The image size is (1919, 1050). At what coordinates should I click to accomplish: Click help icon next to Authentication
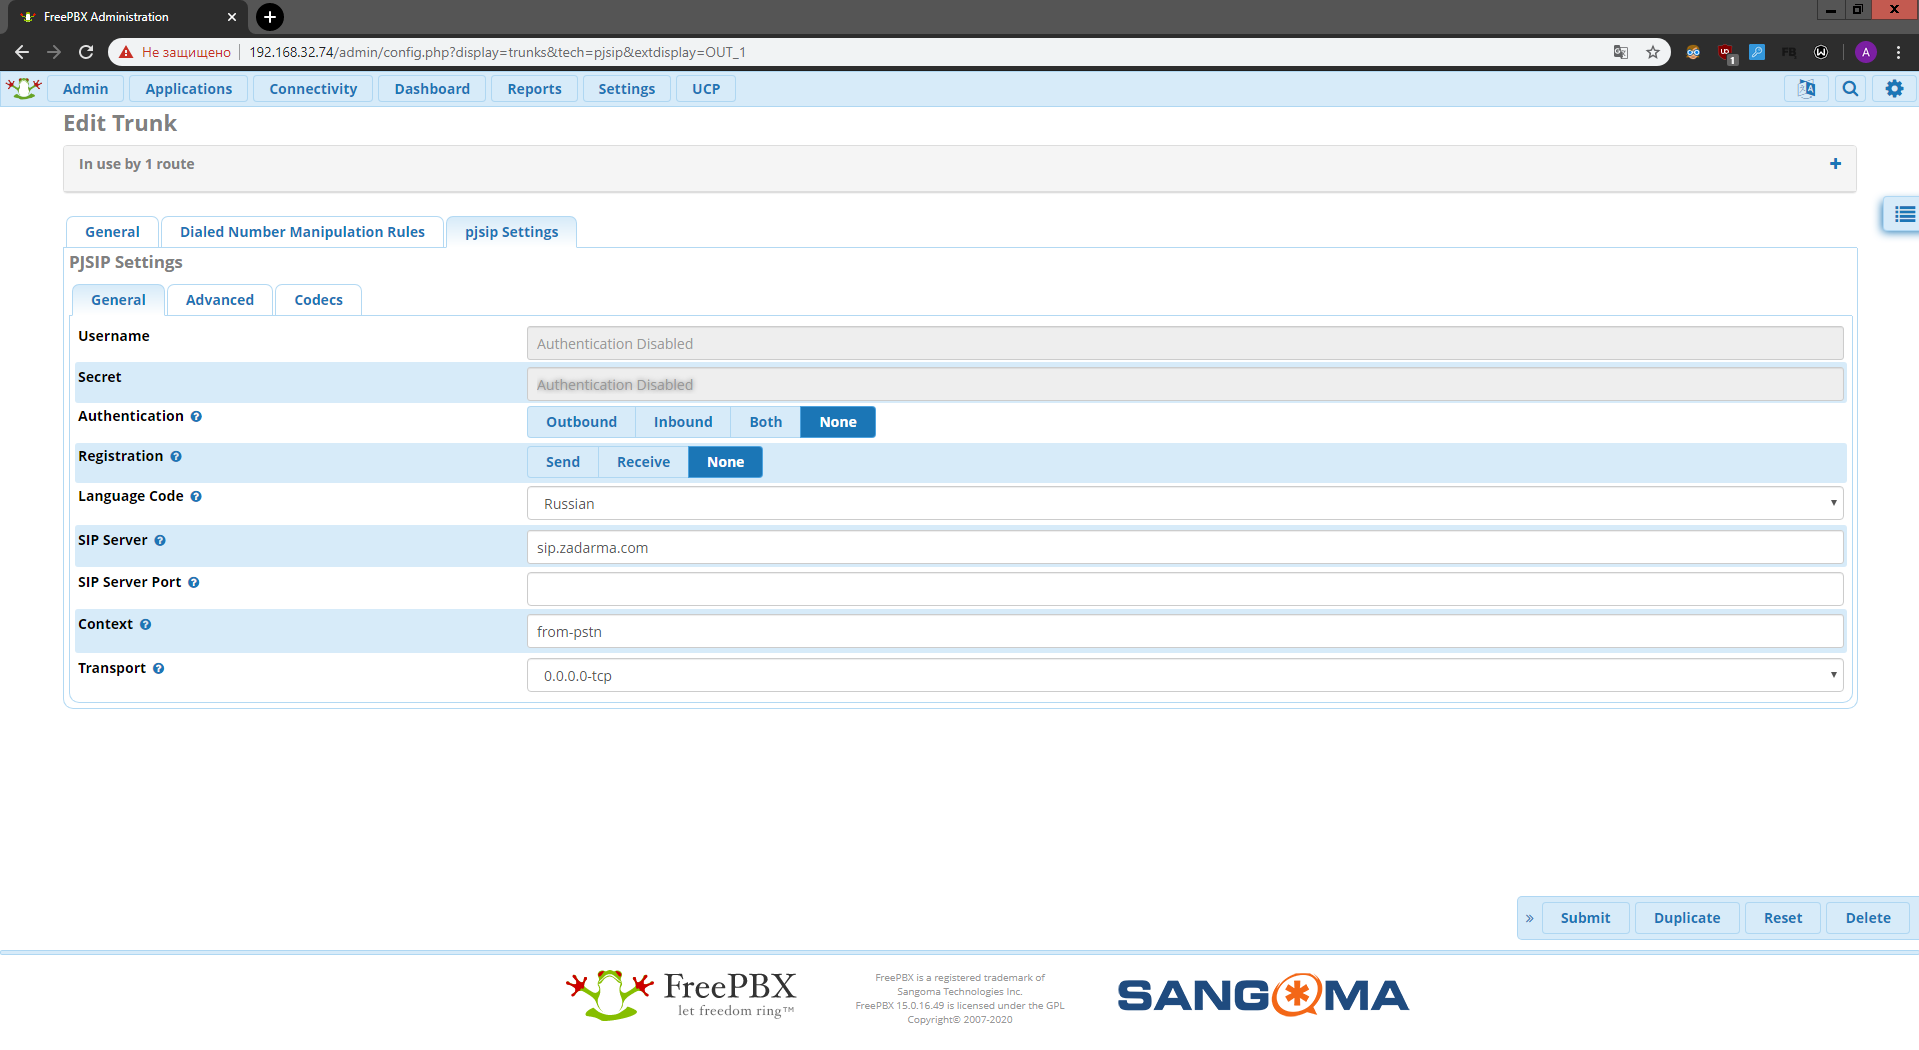[x=196, y=417]
